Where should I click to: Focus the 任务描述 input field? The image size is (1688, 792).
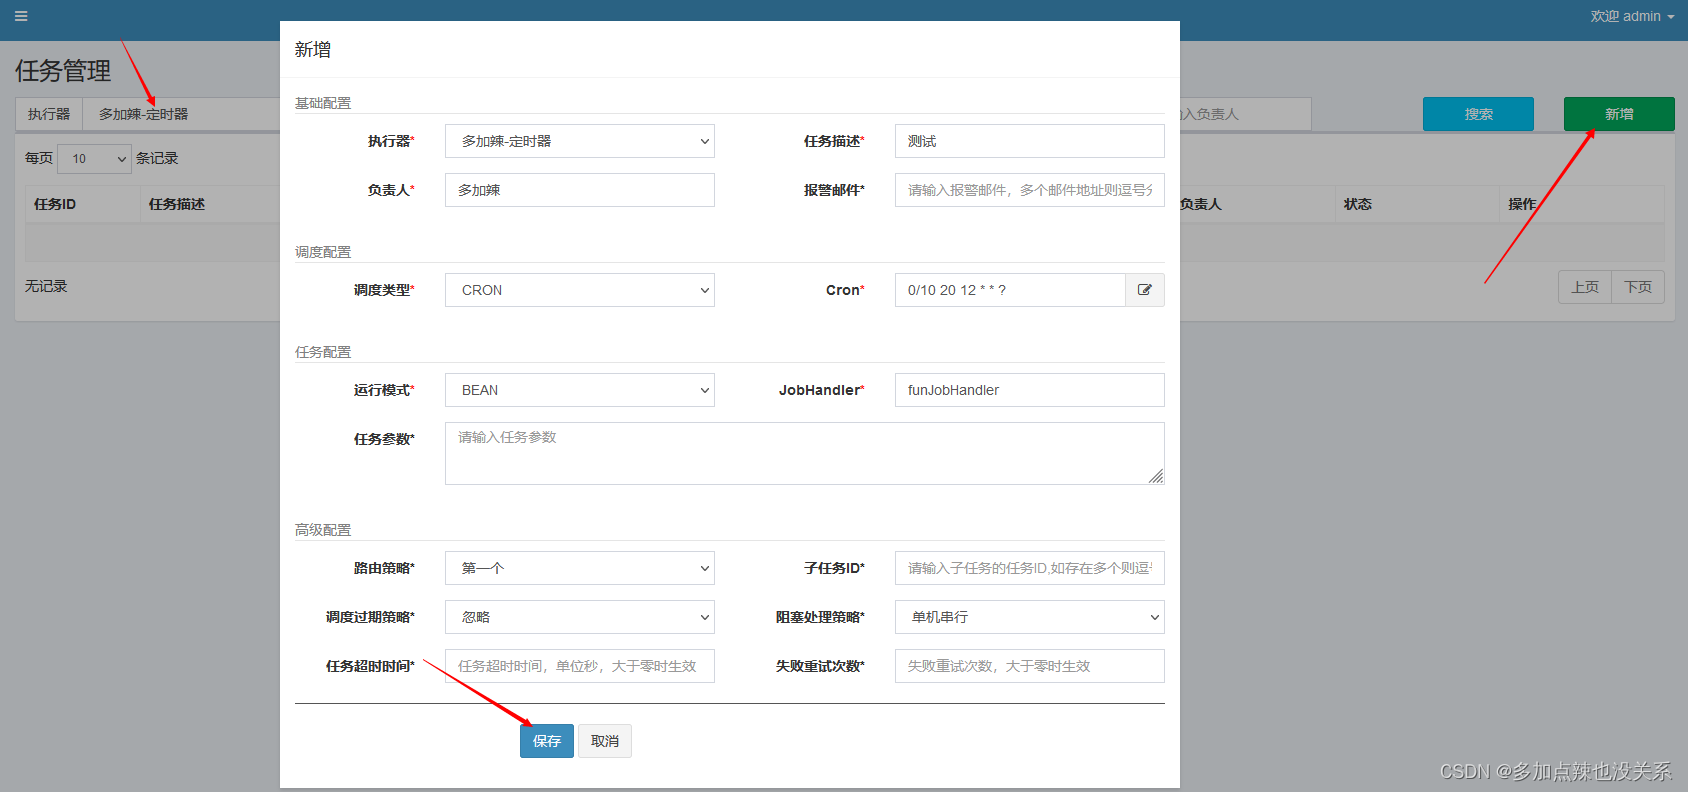1030,141
